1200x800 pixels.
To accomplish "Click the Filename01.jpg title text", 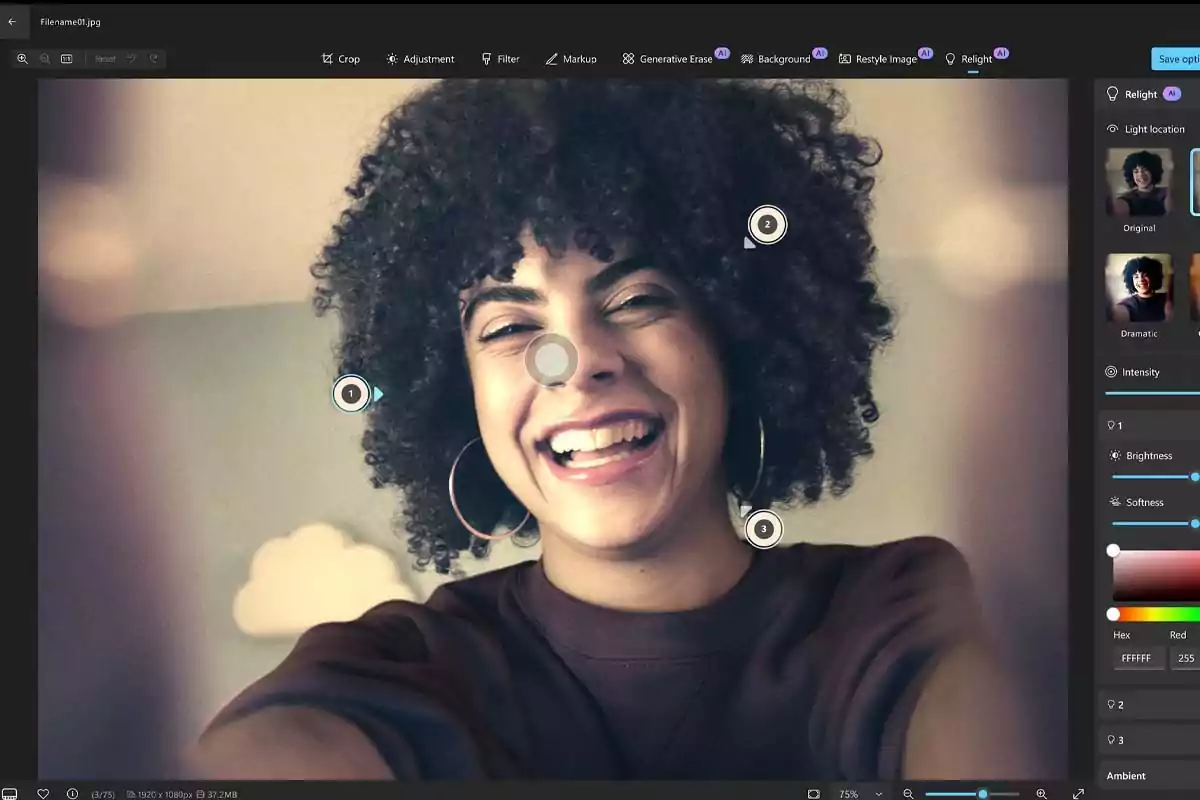I will 70,21.
